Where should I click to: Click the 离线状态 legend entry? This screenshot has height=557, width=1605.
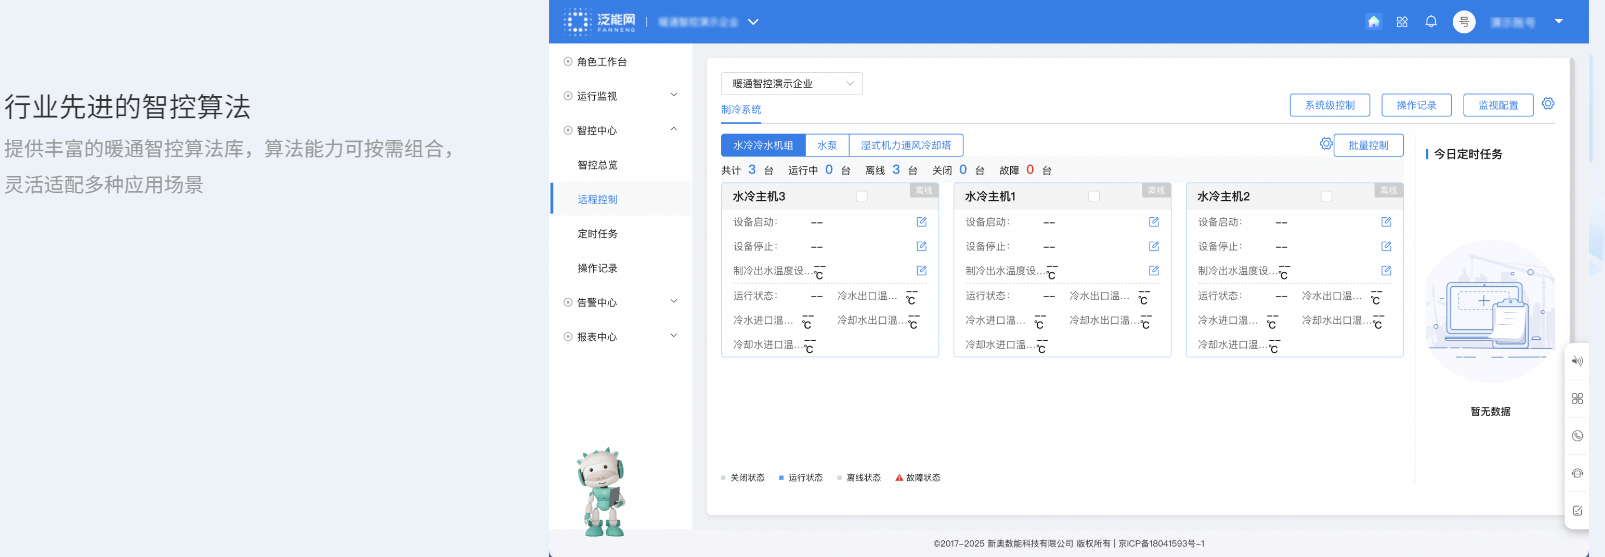pyautogui.click(x=859, y=478)
